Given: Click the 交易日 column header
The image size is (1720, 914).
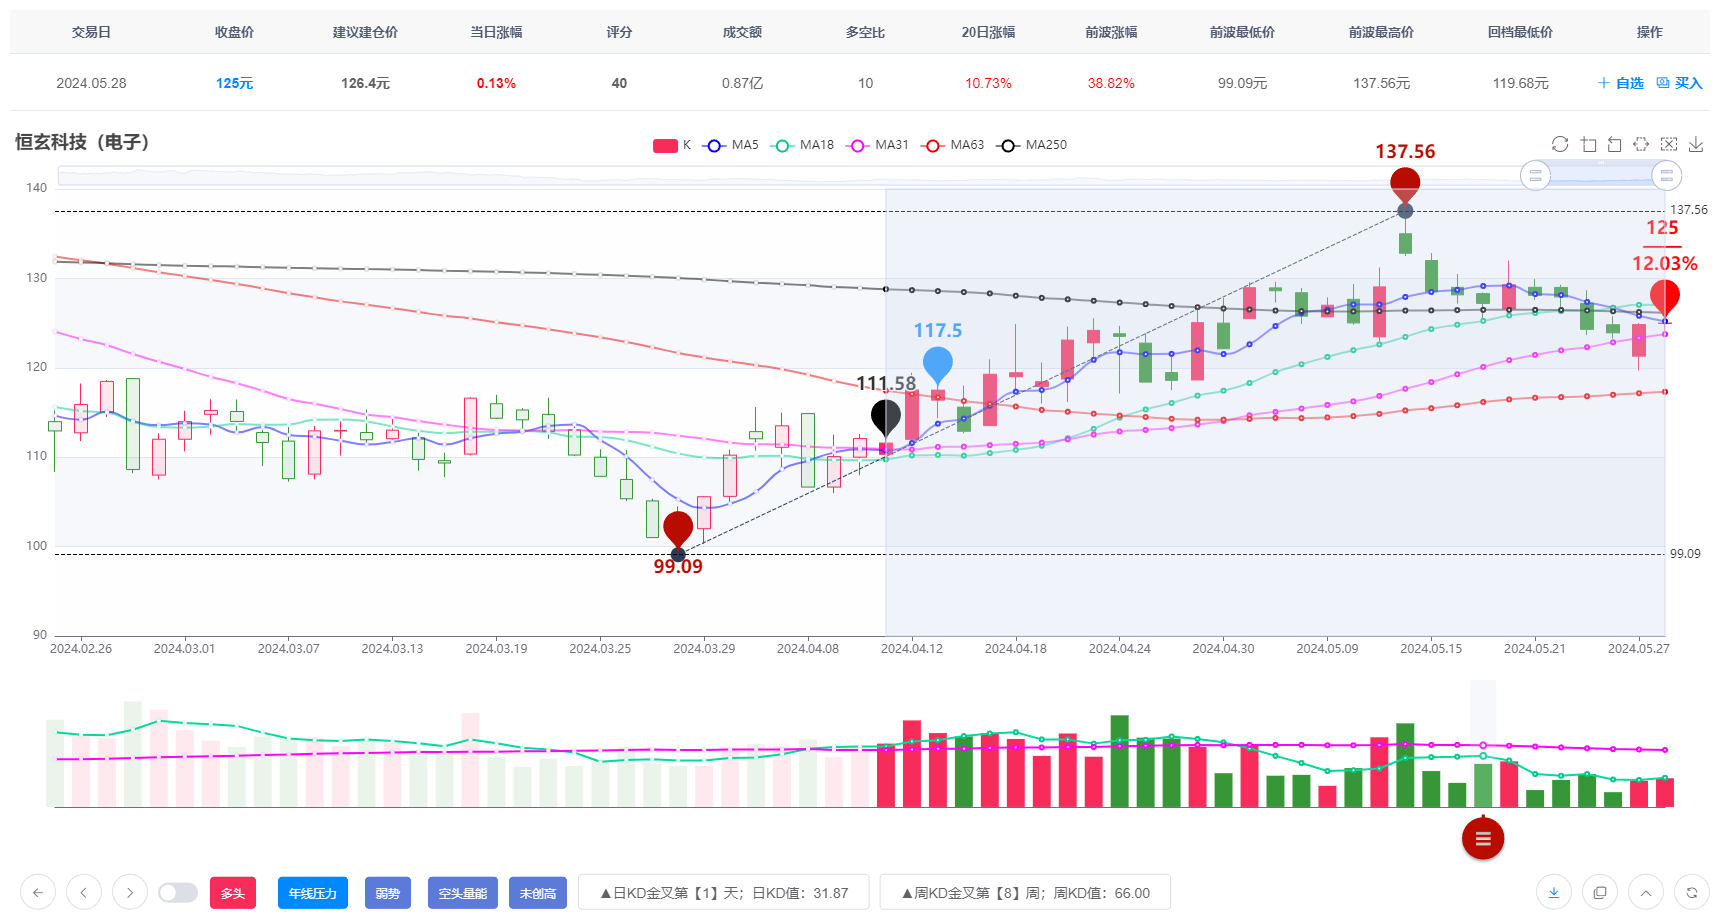Looking at the screenshot, I should click(x=91, y=32).
